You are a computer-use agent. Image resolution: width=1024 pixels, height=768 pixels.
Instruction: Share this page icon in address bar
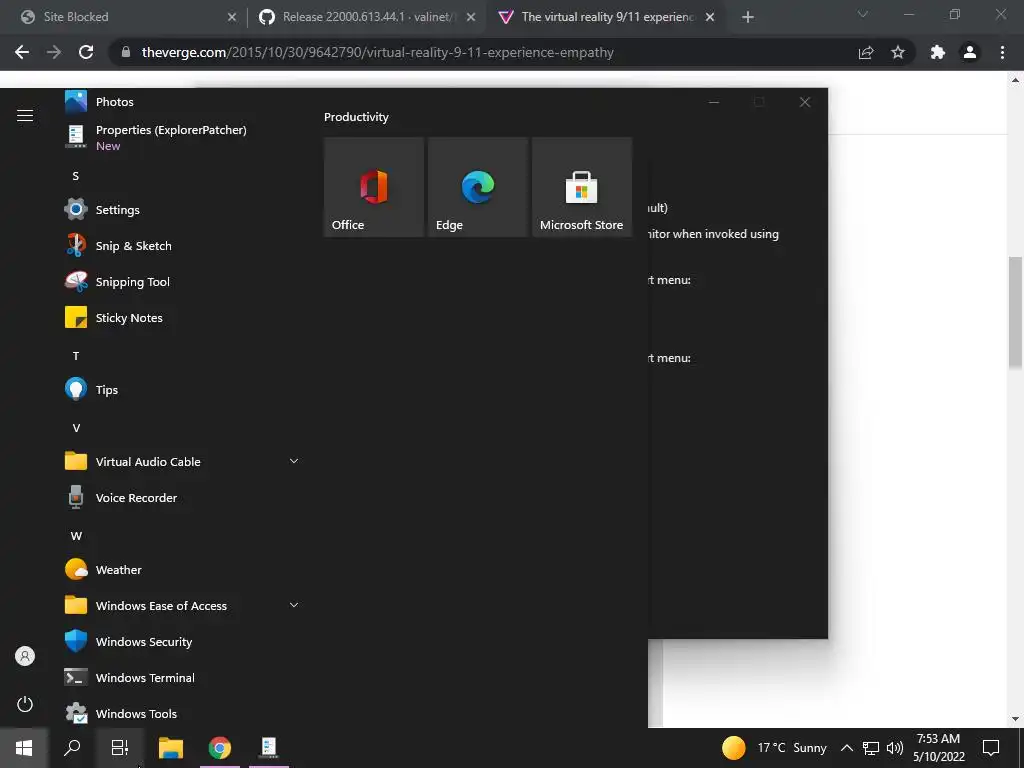[866, 52]
